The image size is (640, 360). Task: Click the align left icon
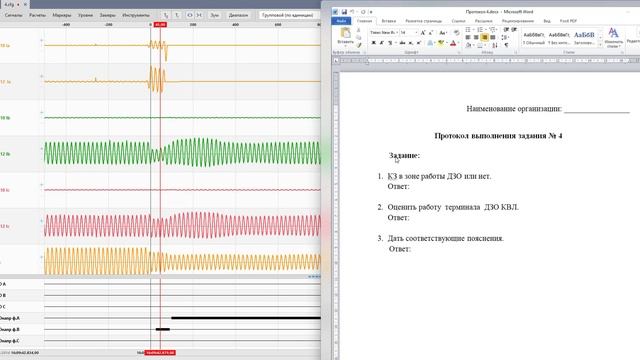coord(468,38)
